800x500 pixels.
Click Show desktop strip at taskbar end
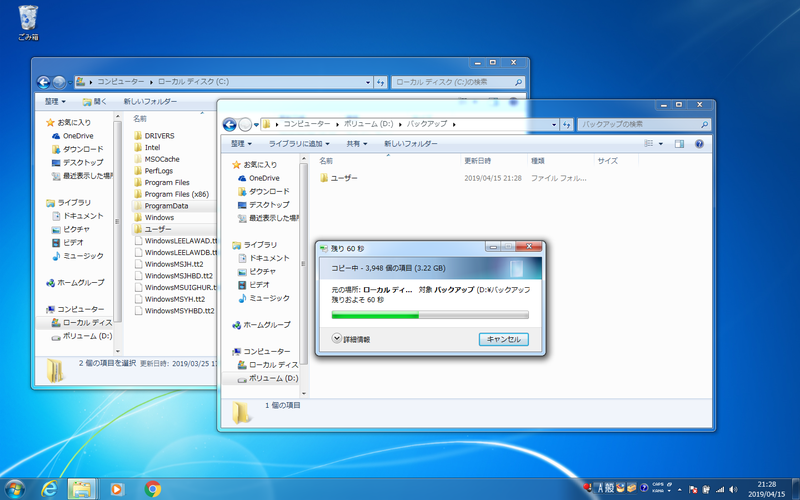(x=796, y=489)
